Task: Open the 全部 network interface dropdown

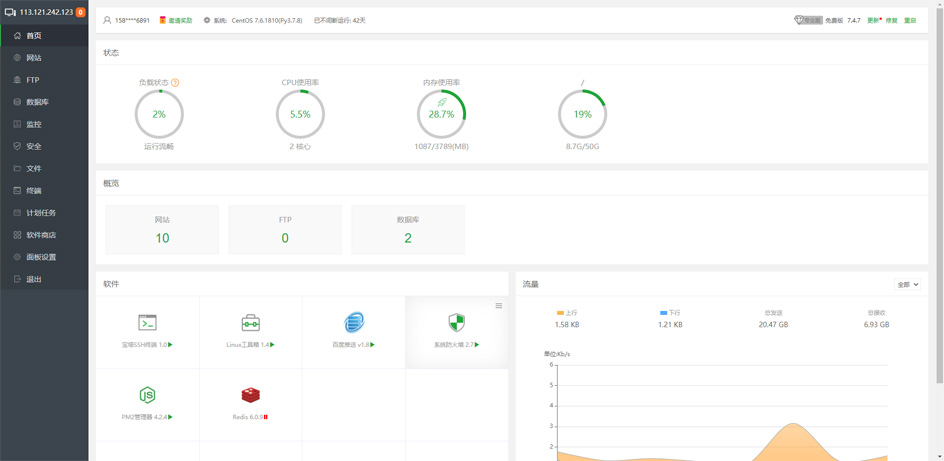Action: [907, 285]
